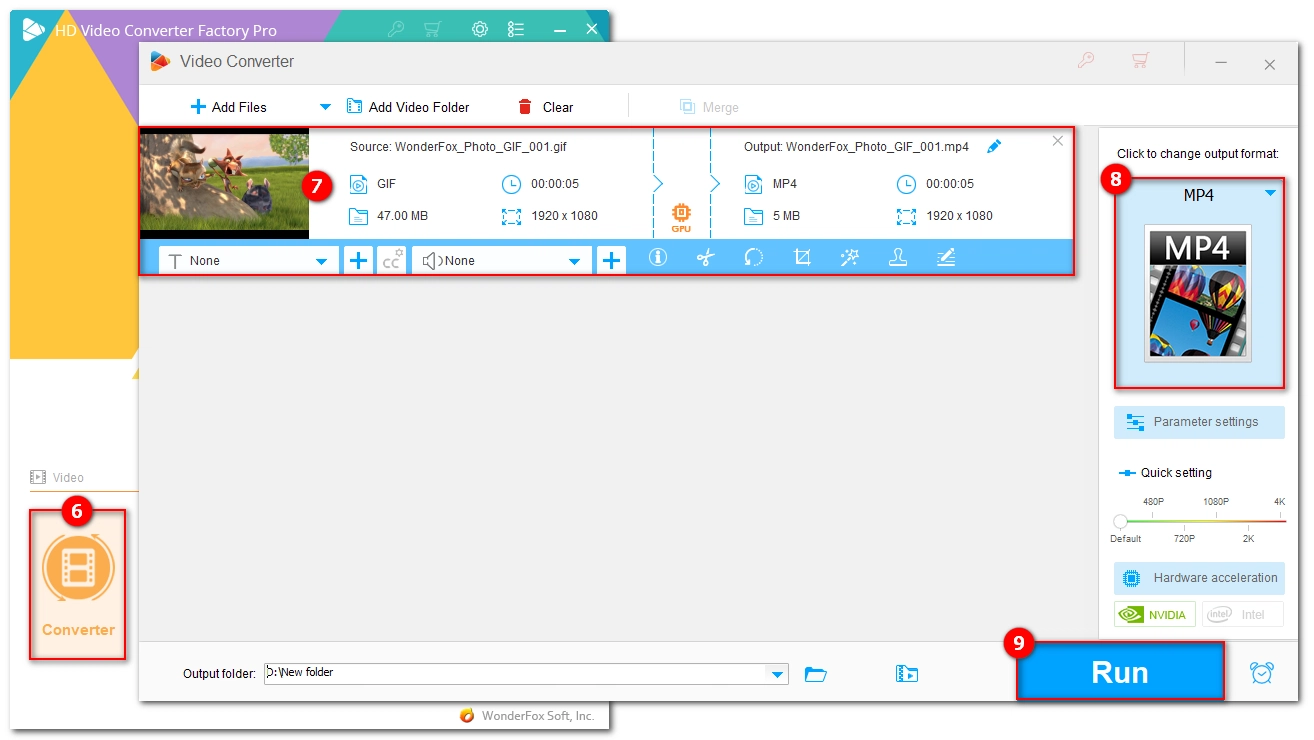Open the trim scissors tool
The height and width of the screenshot is (740, 1314).
[x=706, y=257]
